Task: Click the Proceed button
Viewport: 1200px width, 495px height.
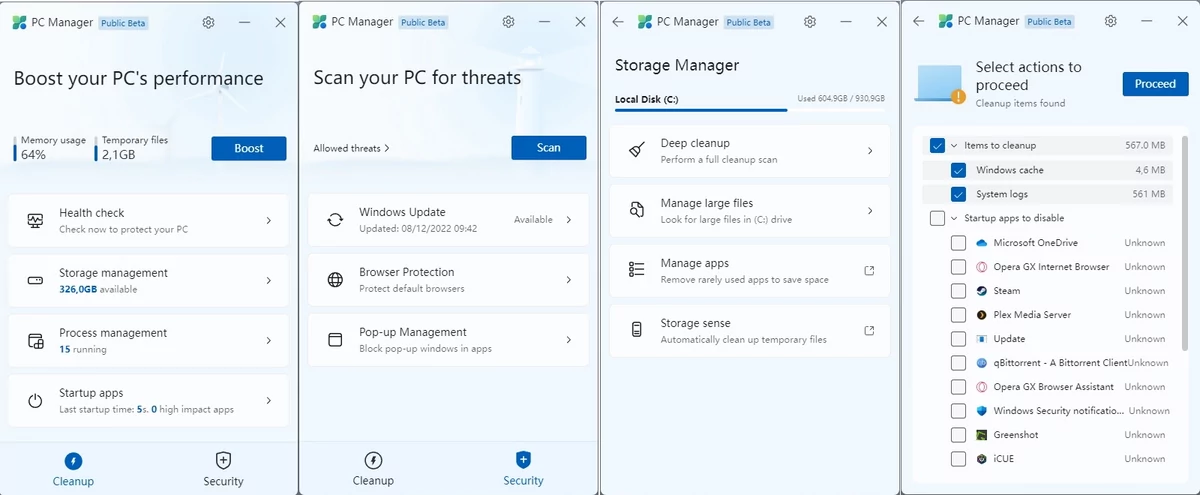Action: [x=1155, y=84]
